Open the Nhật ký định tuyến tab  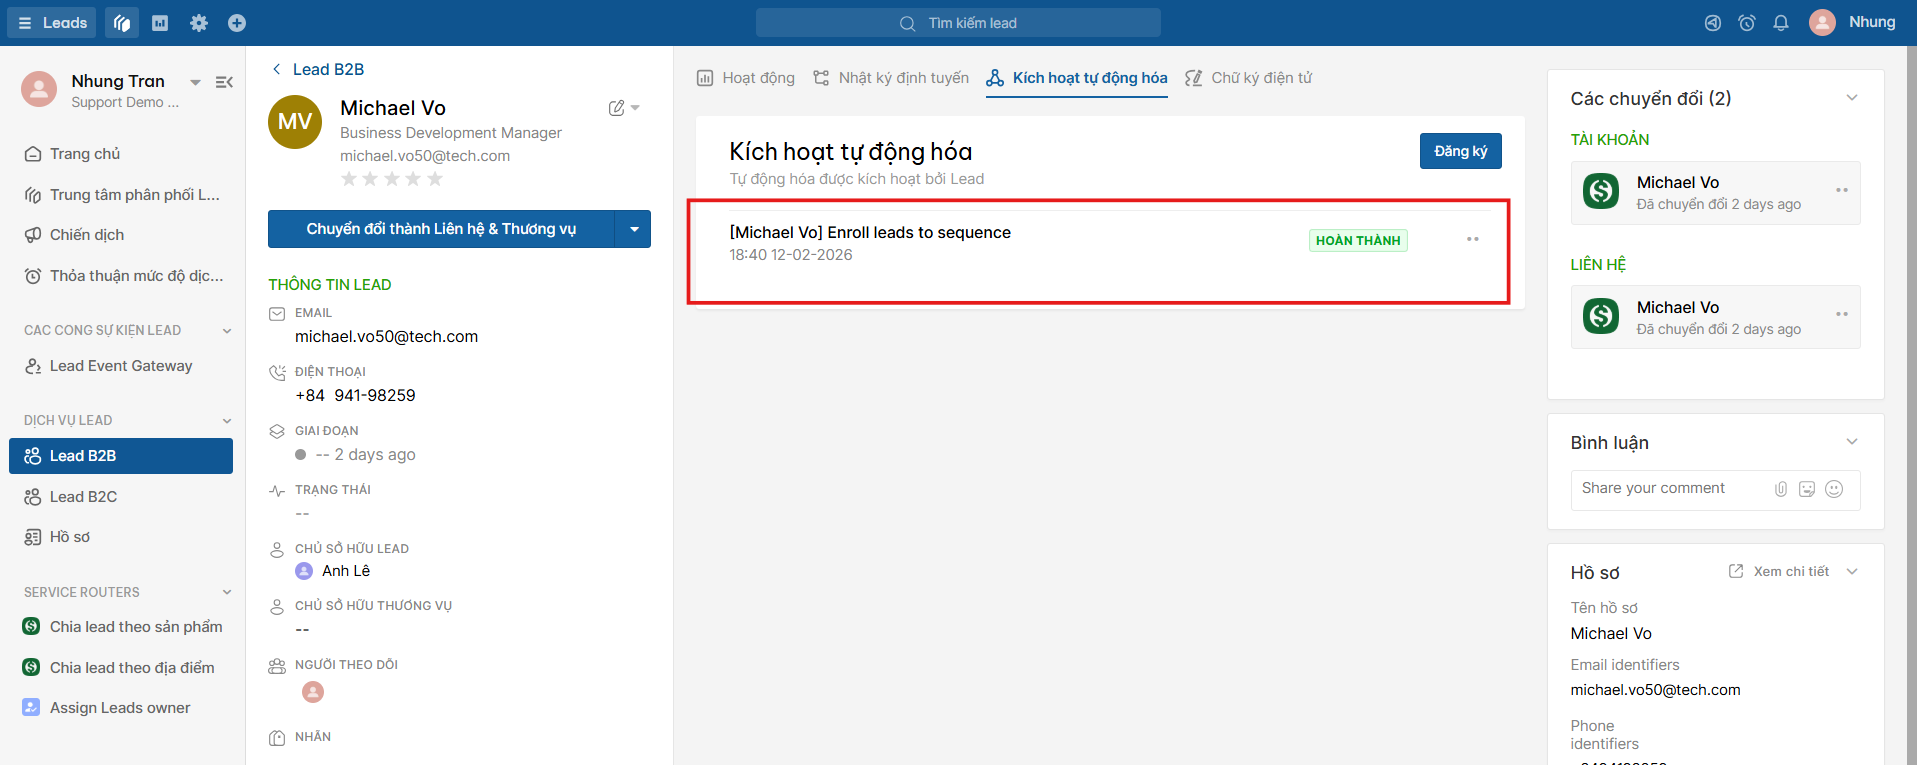[891, 78]
